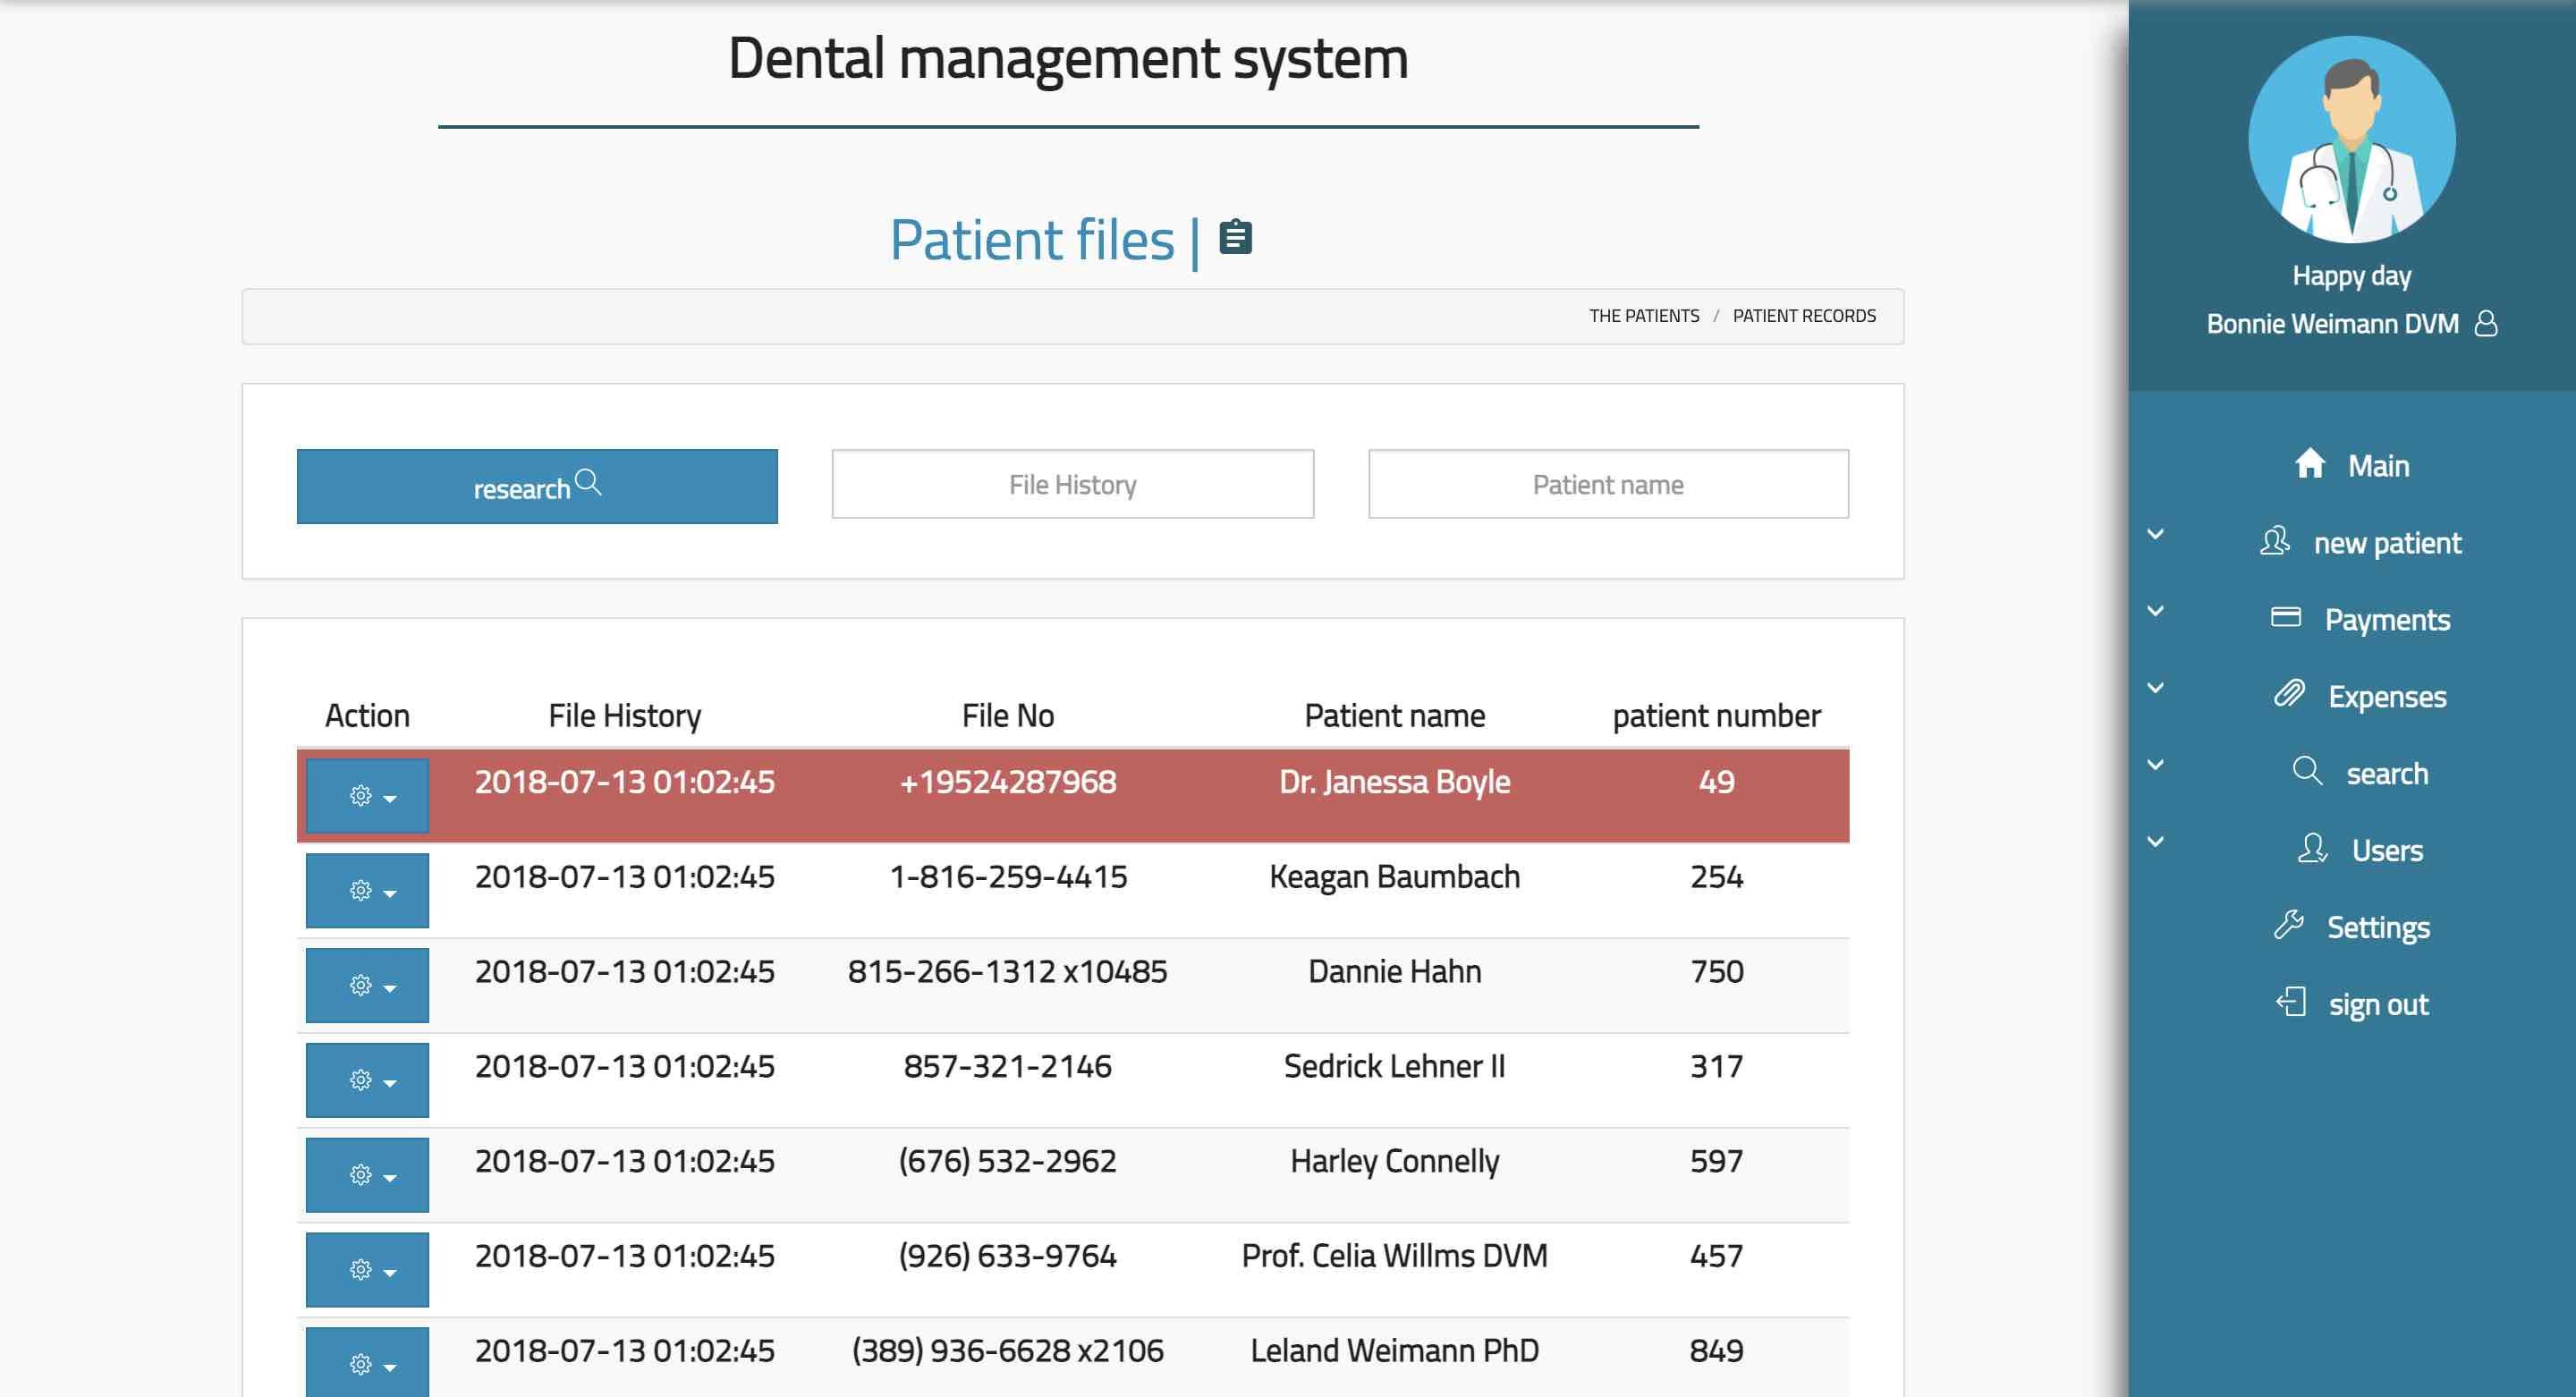
Task: Click the person icon beside Users
Action: pos(2312,848)
